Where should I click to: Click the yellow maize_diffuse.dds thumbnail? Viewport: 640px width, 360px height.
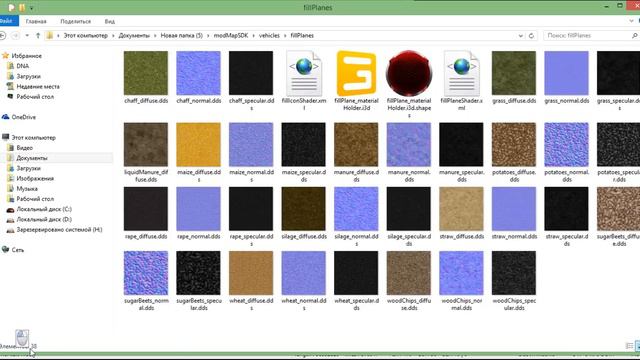[198, 144]
